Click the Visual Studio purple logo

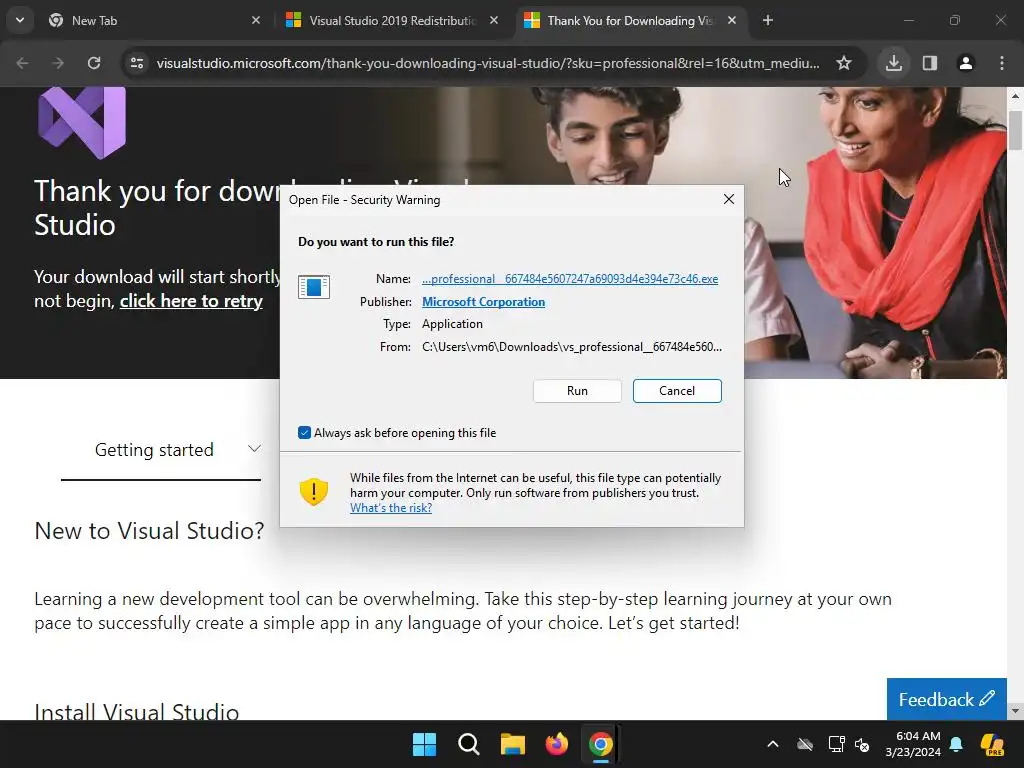click(82, 123)
